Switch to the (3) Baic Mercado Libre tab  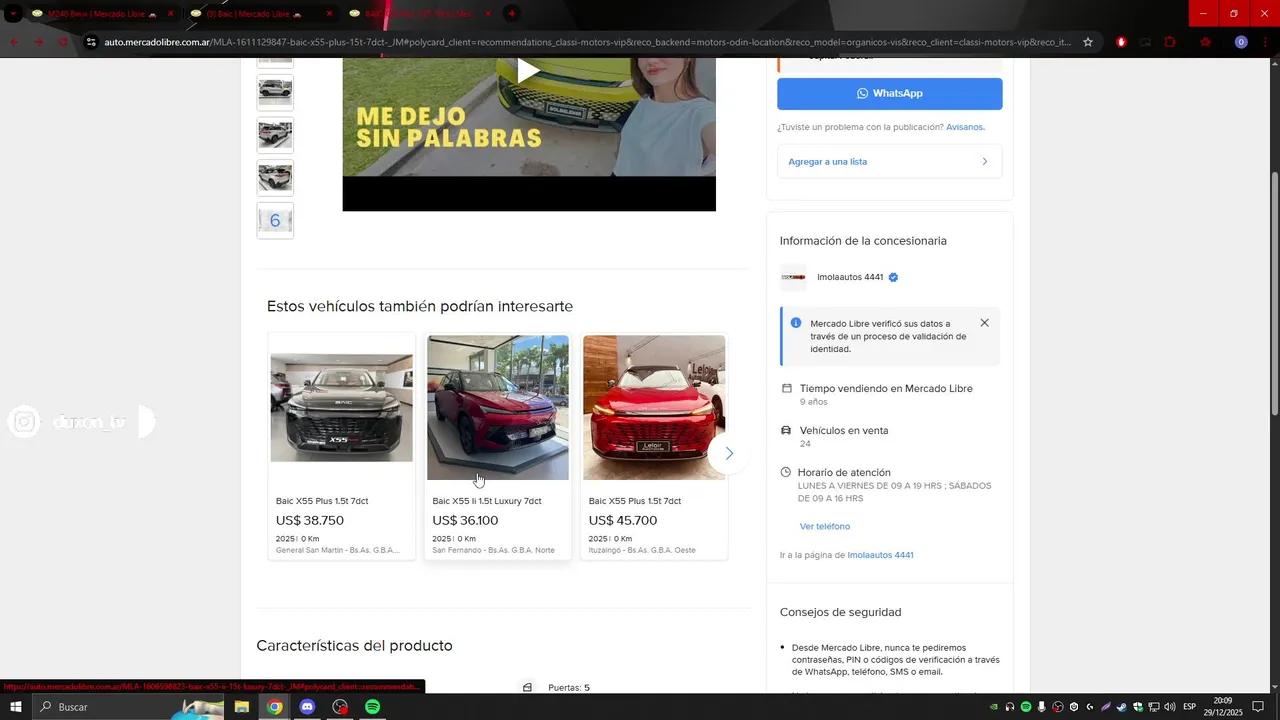(260, 14)
